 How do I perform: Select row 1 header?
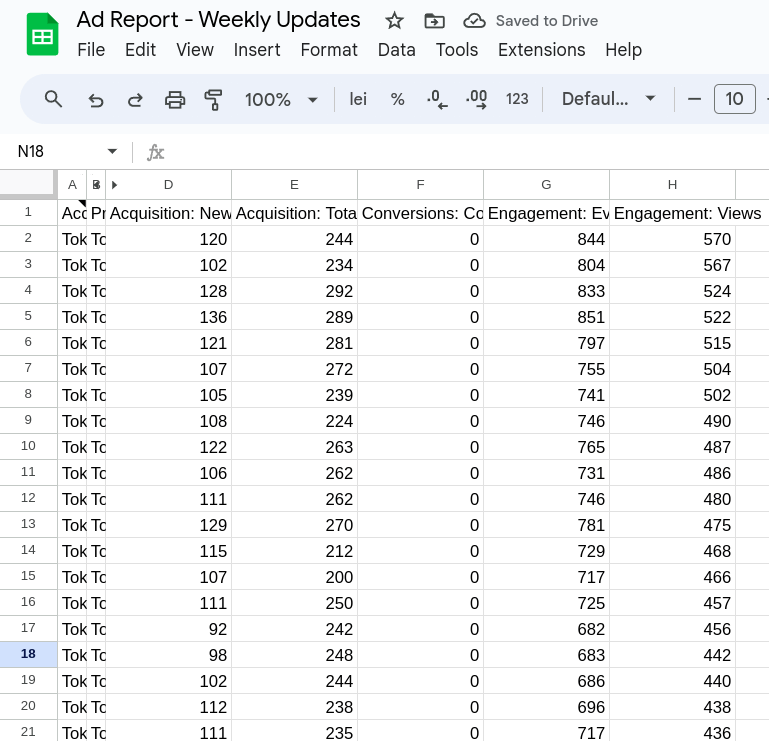click(x=28, y=212)
